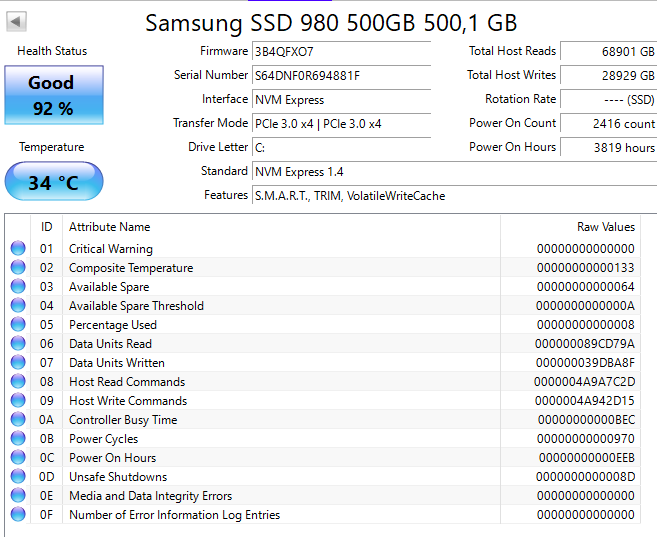Screen dimensions: 657x537
Task: Click the raw value 00000089CD79A
Action: click(x=585, y=344)
